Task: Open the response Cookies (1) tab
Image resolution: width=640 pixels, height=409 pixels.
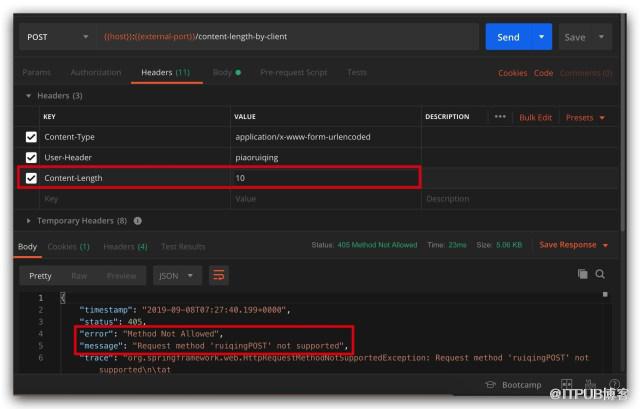Action: (x=68, y=247)
